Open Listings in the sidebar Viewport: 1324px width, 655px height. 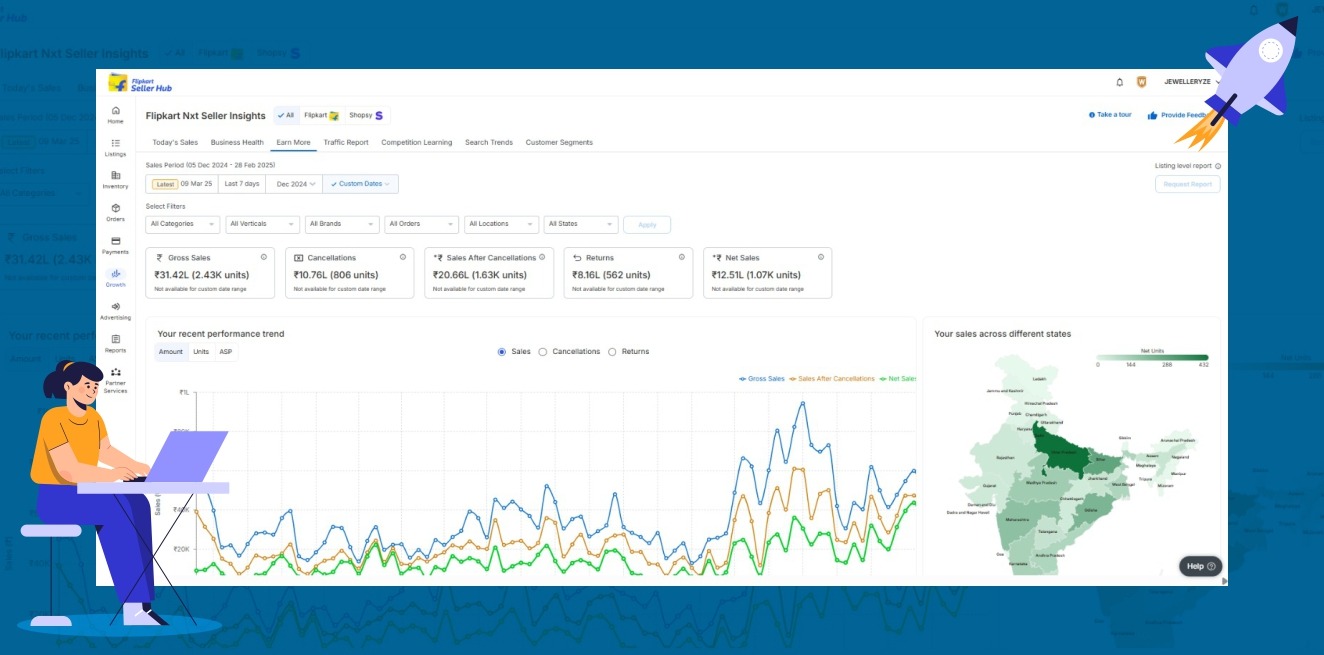(x=115, y=147)
